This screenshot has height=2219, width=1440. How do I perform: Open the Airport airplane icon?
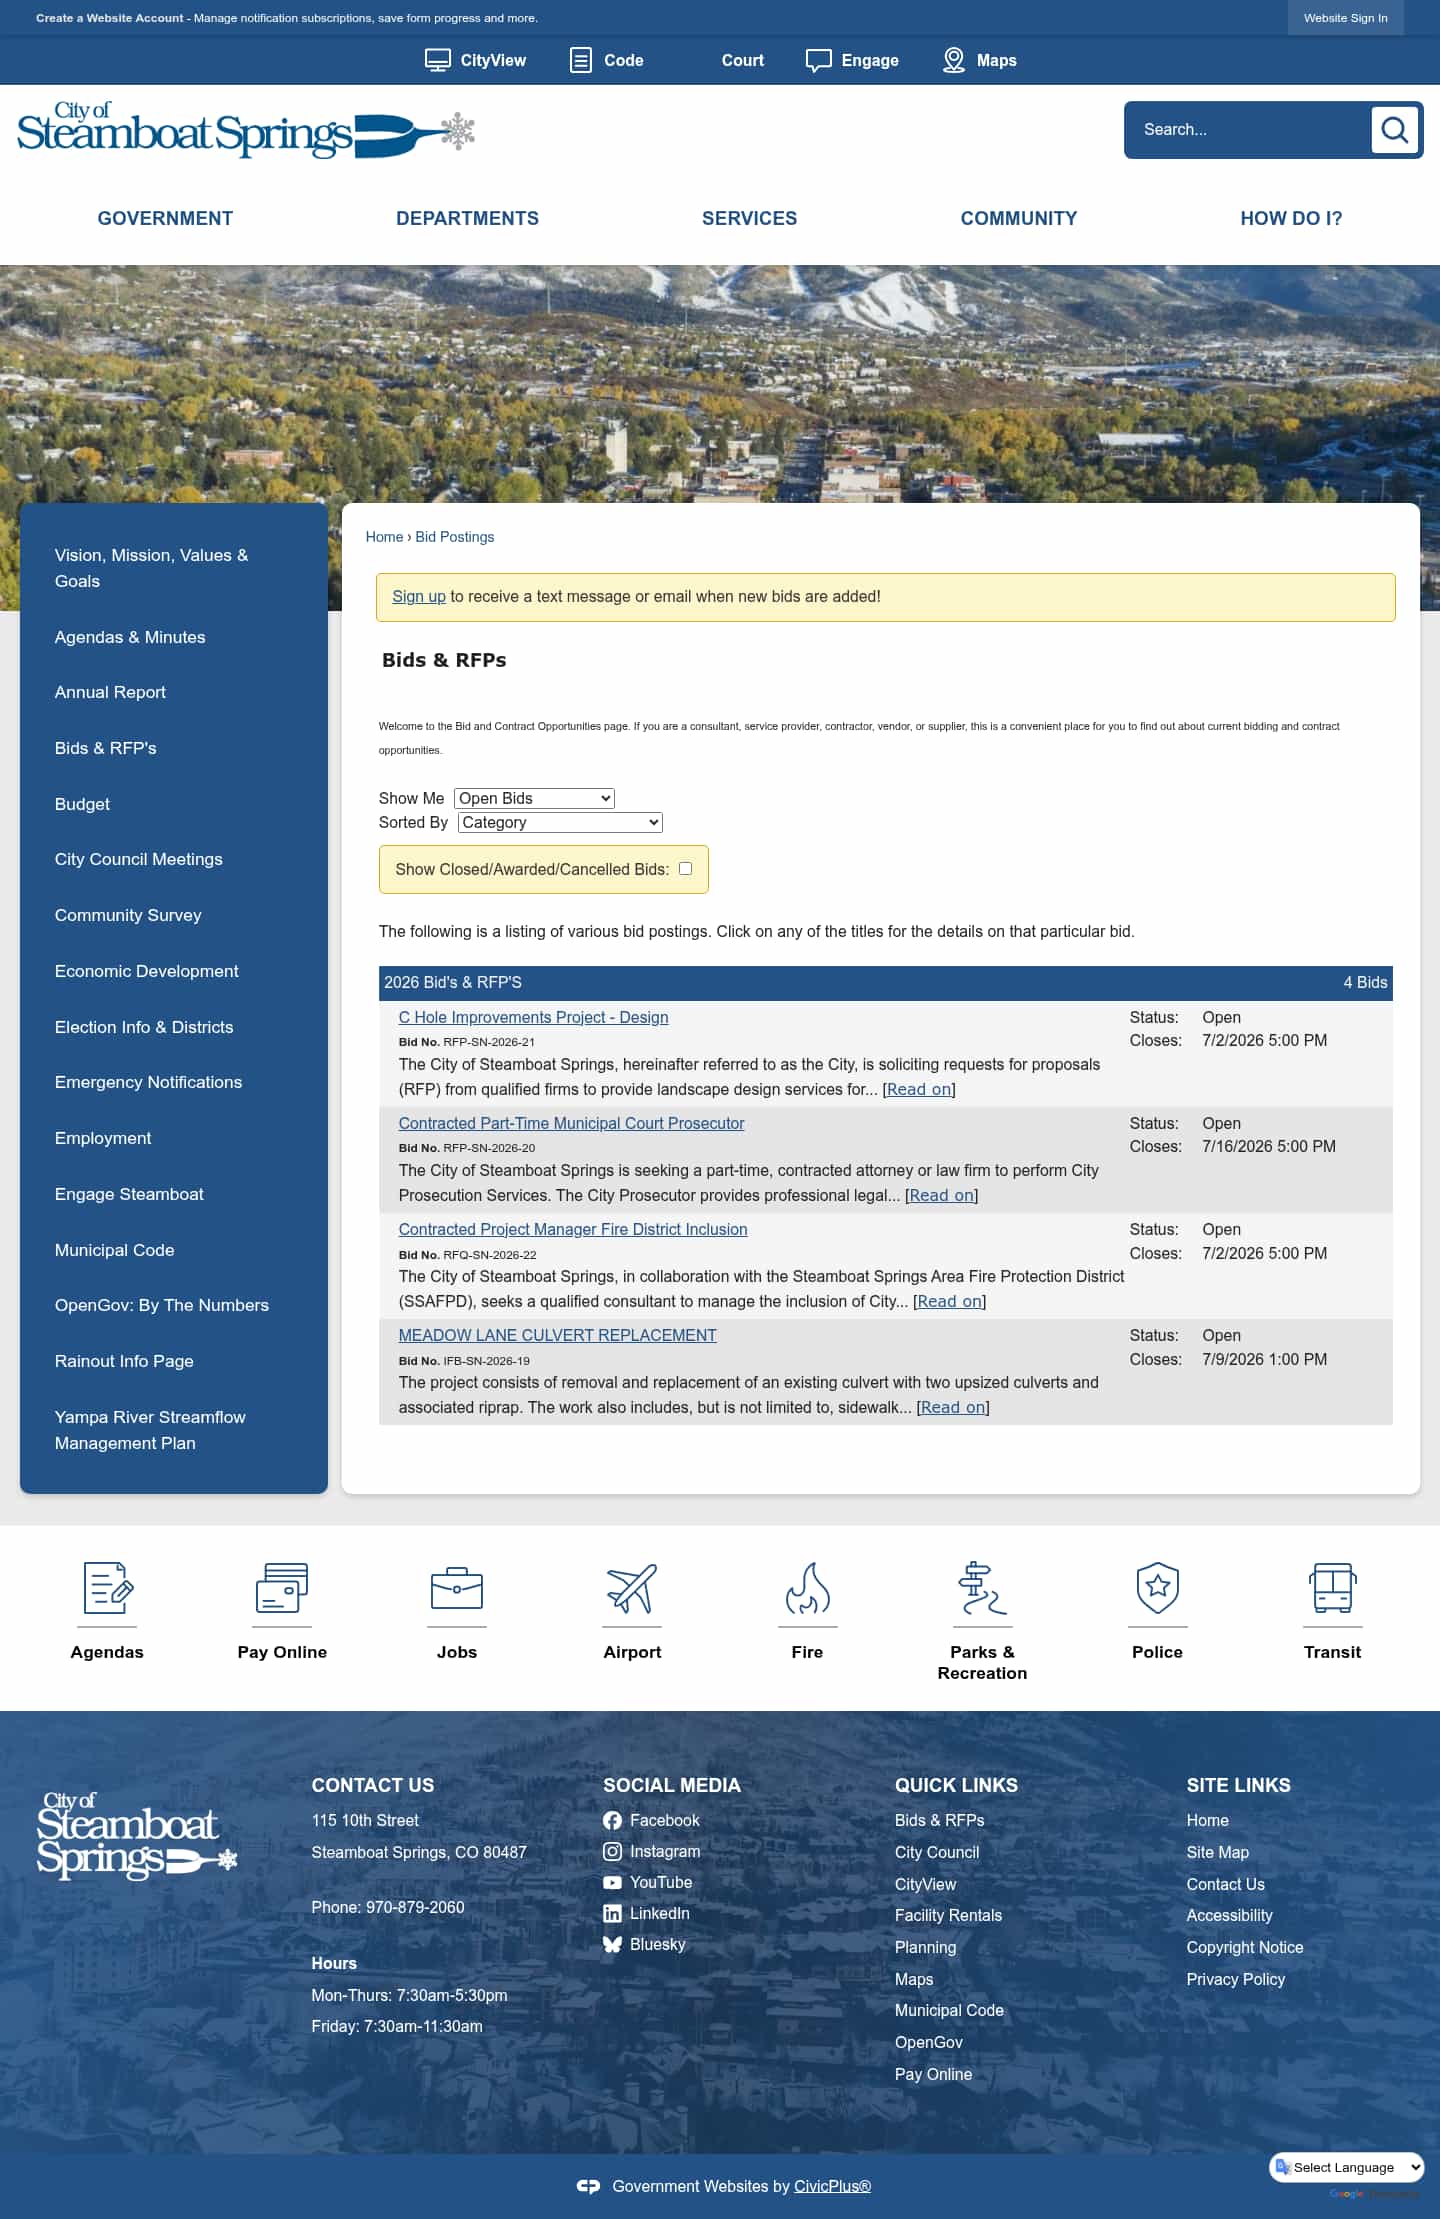pos(632,1588)
